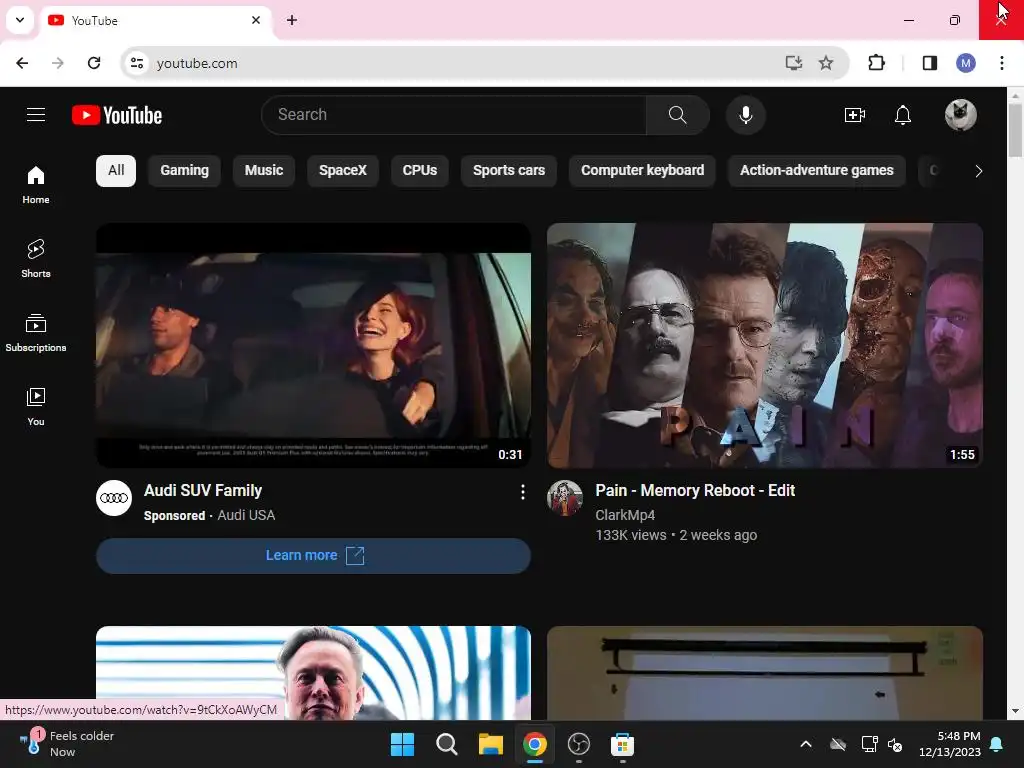Image resolution: width=1024 pixels, height=768 pixels.
Task: Open the notifications bell
Action: click(903, 115)
